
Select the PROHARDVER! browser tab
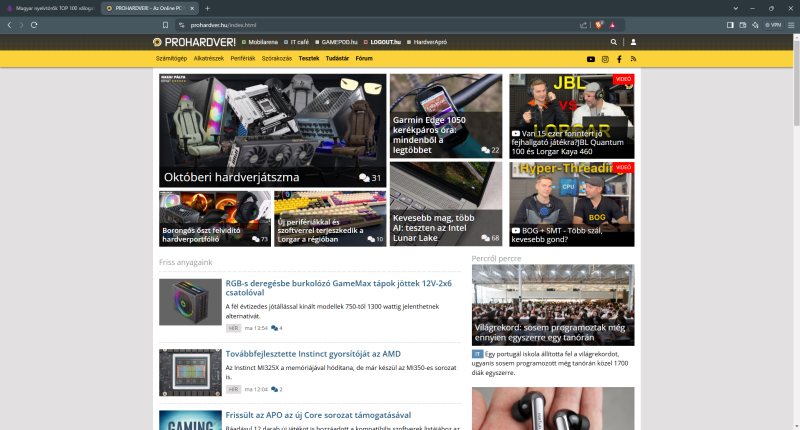[x=149, y=8]
